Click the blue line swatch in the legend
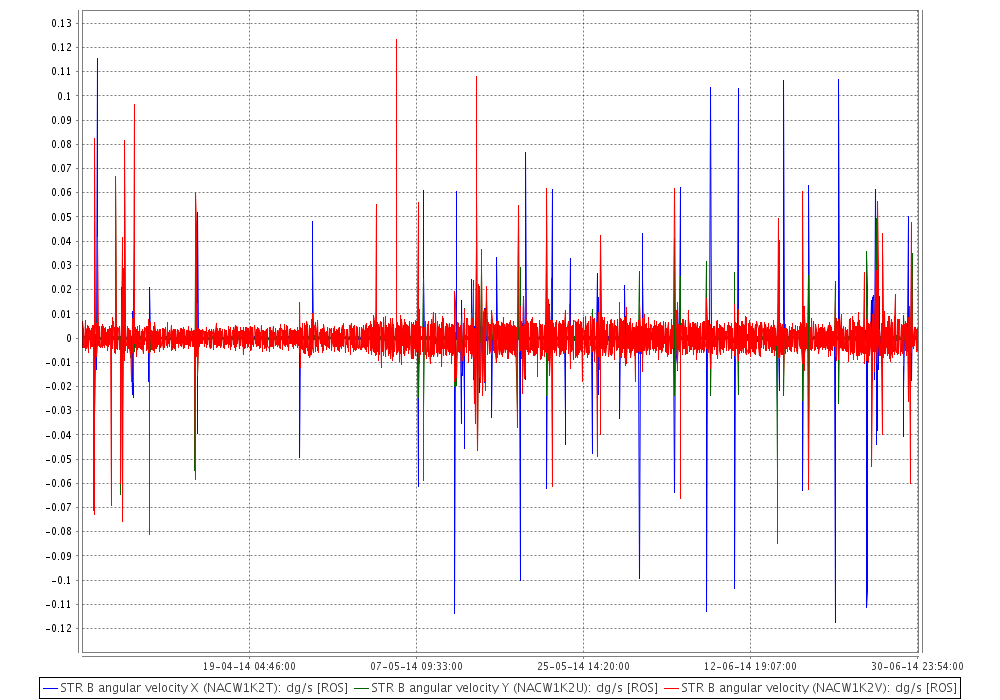This screenshot has width=1000, height=700. click(50, 689)
